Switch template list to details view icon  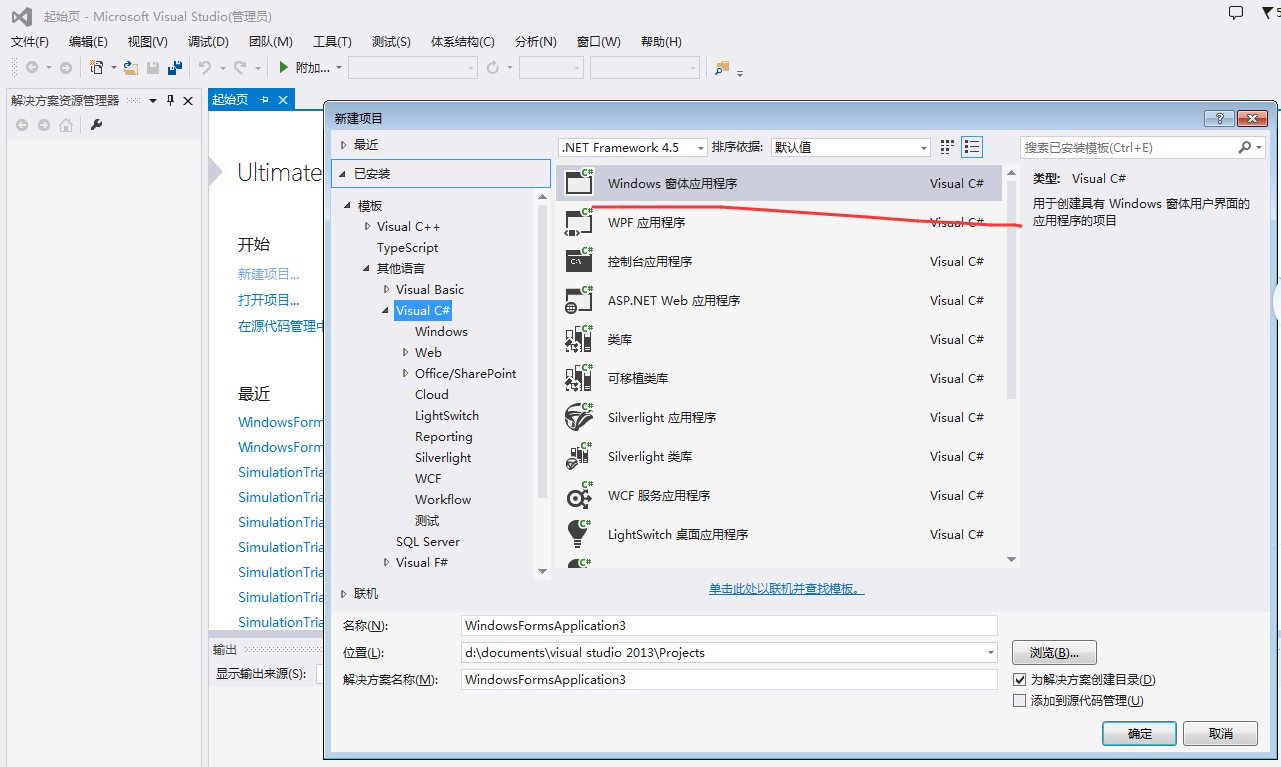coord(971,146)
